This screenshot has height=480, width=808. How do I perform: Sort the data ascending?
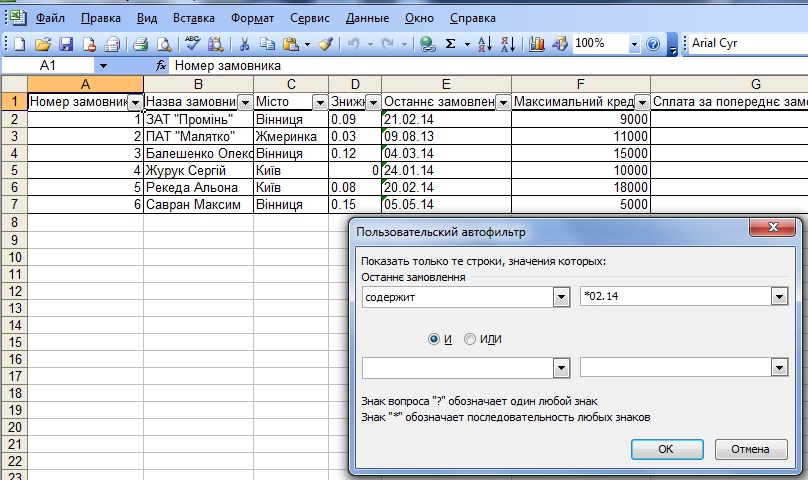point(484,44)
